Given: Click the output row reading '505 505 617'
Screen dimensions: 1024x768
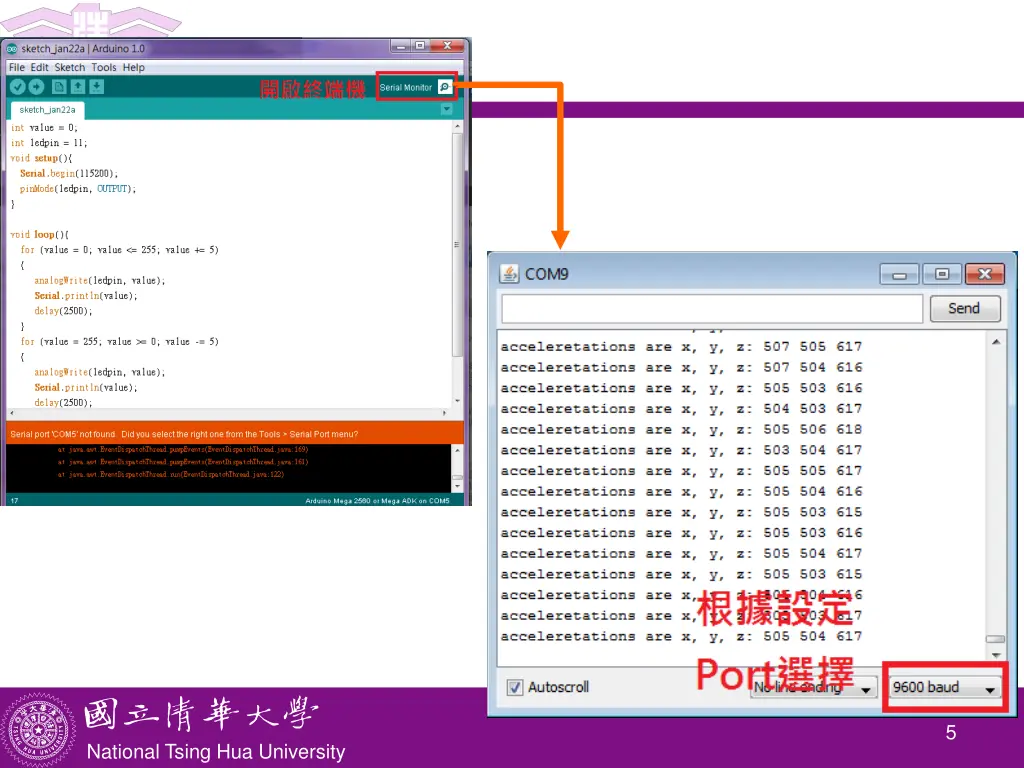Looking at the screenshot, I should [681, 471].
